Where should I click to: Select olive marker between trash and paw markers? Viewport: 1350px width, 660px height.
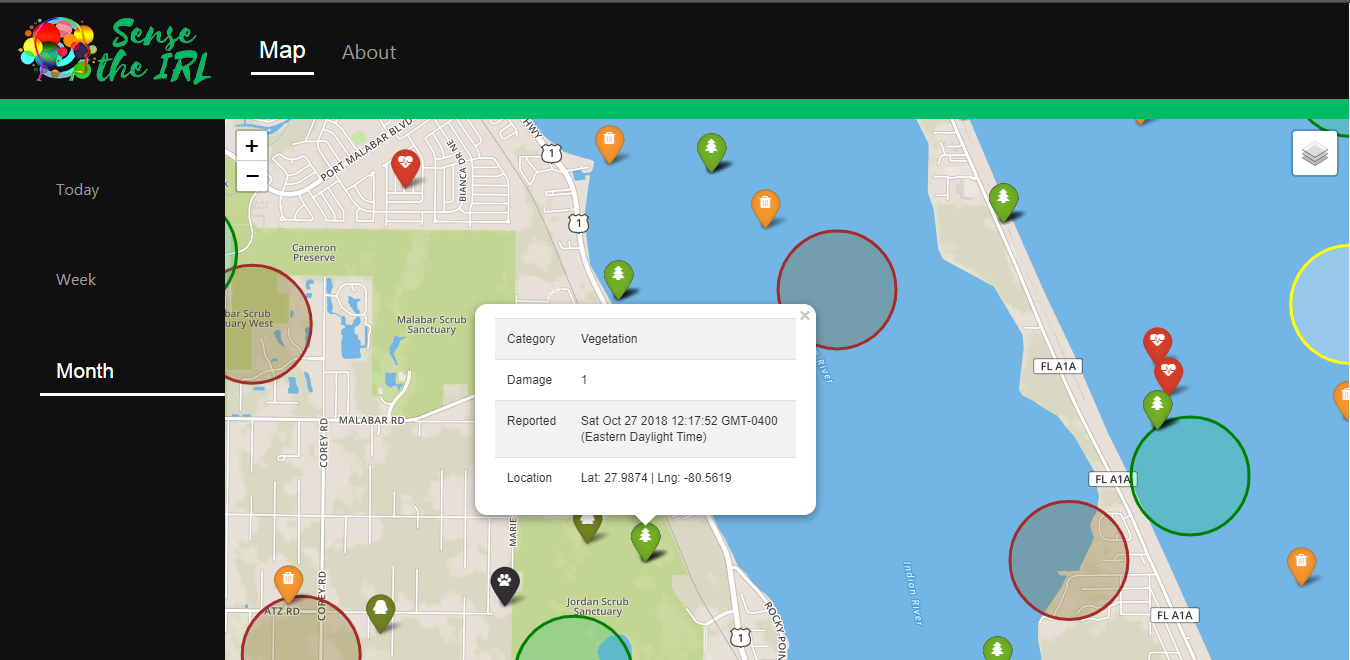click(380, 612)
